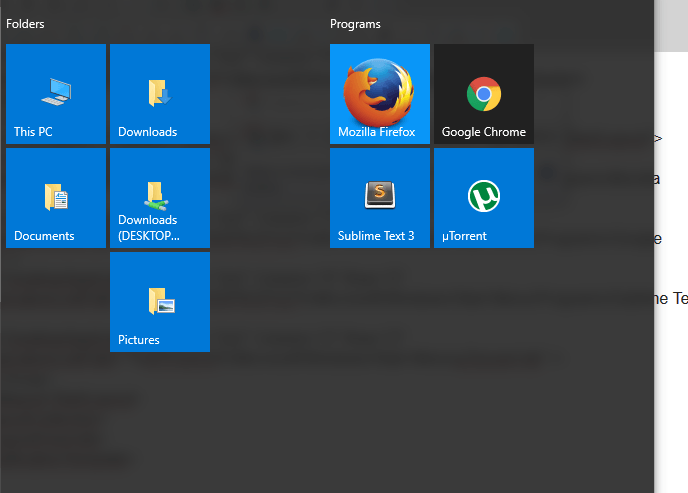The width and height of the screenshot is (688, 493).
Task: Click the 'Sublime Text 3' tile label
Action: [x=376, y=236]
